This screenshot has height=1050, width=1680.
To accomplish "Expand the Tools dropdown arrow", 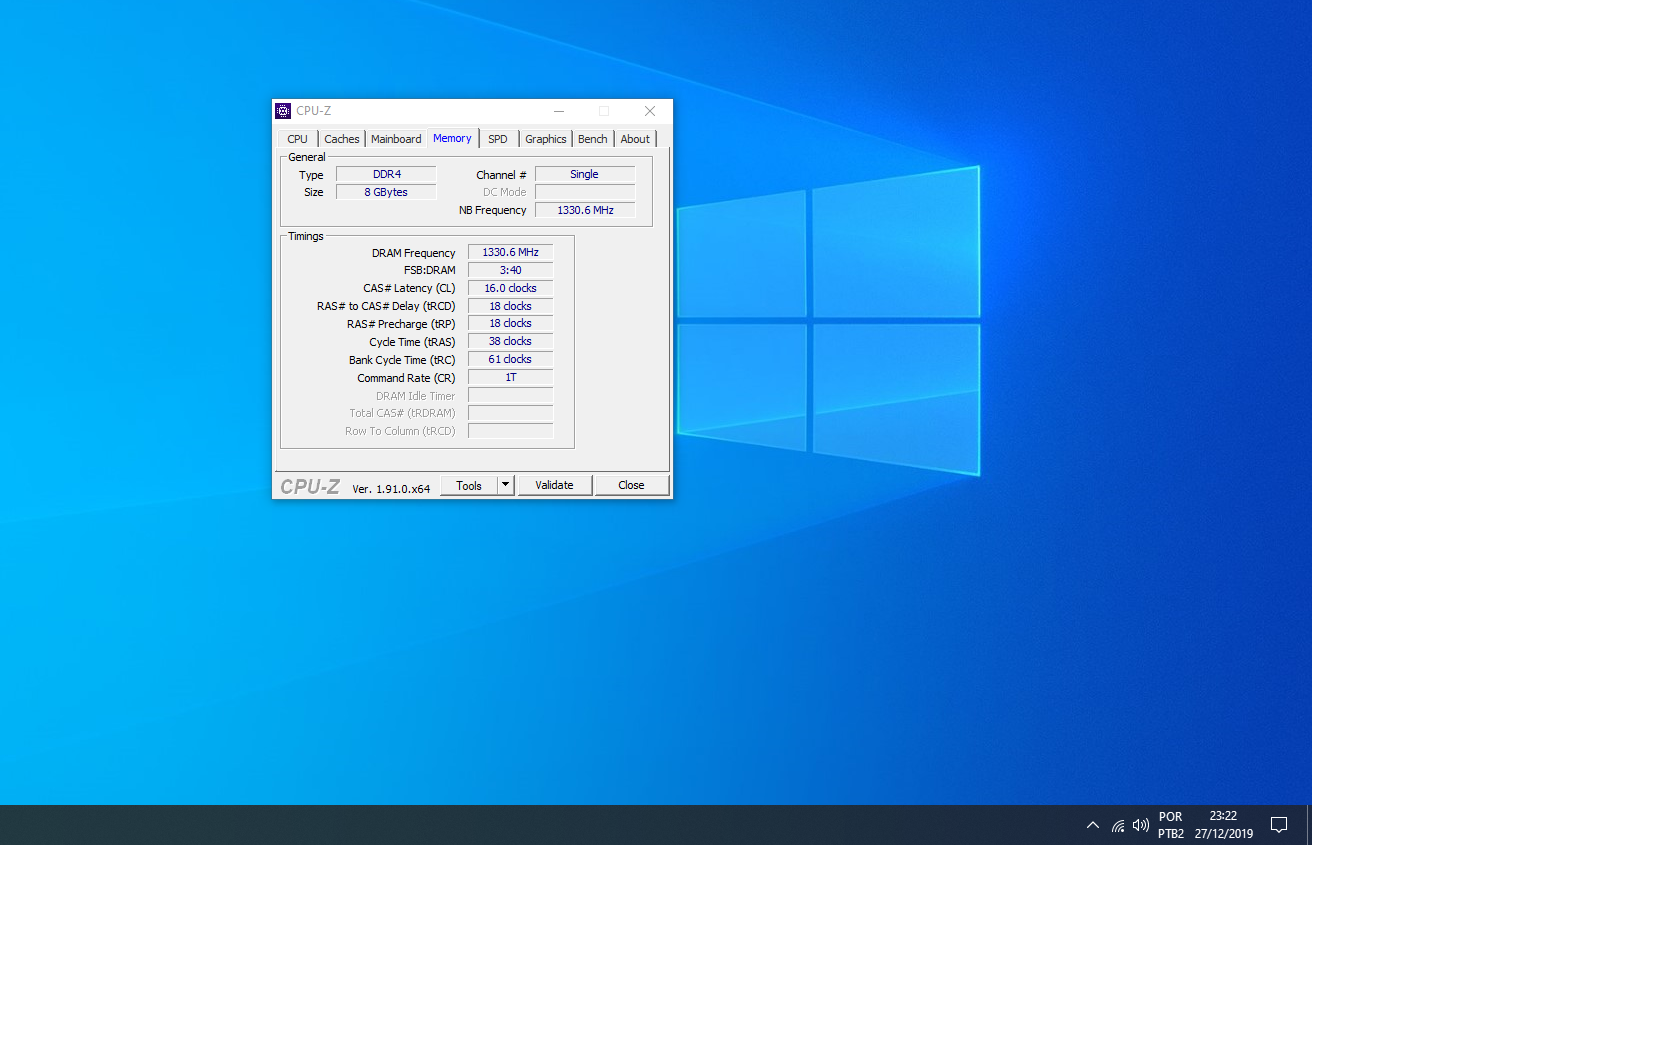I will (x=506, y=485).
